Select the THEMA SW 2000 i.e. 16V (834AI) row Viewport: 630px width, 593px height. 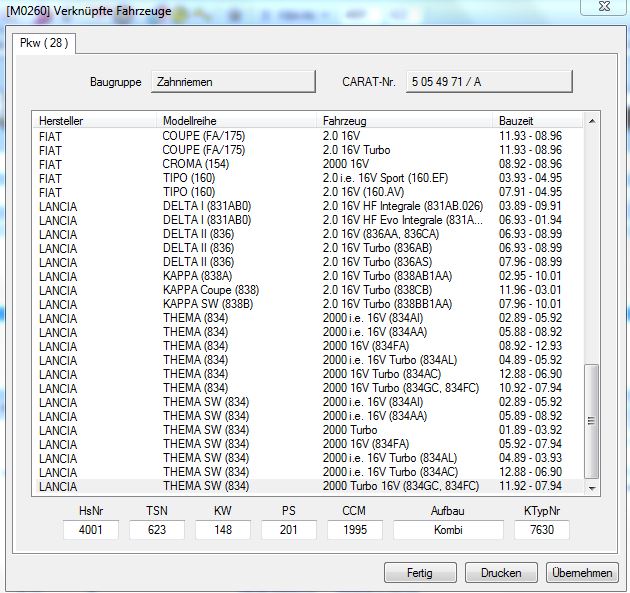pos(309,402)
